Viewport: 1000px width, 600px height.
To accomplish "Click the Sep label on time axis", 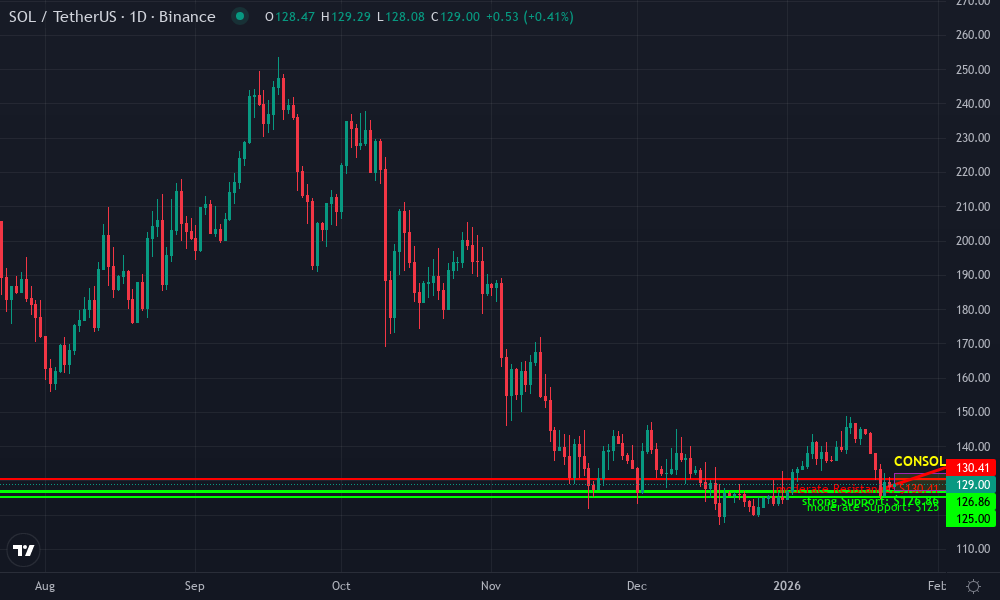I will click(x=195, y=586).
